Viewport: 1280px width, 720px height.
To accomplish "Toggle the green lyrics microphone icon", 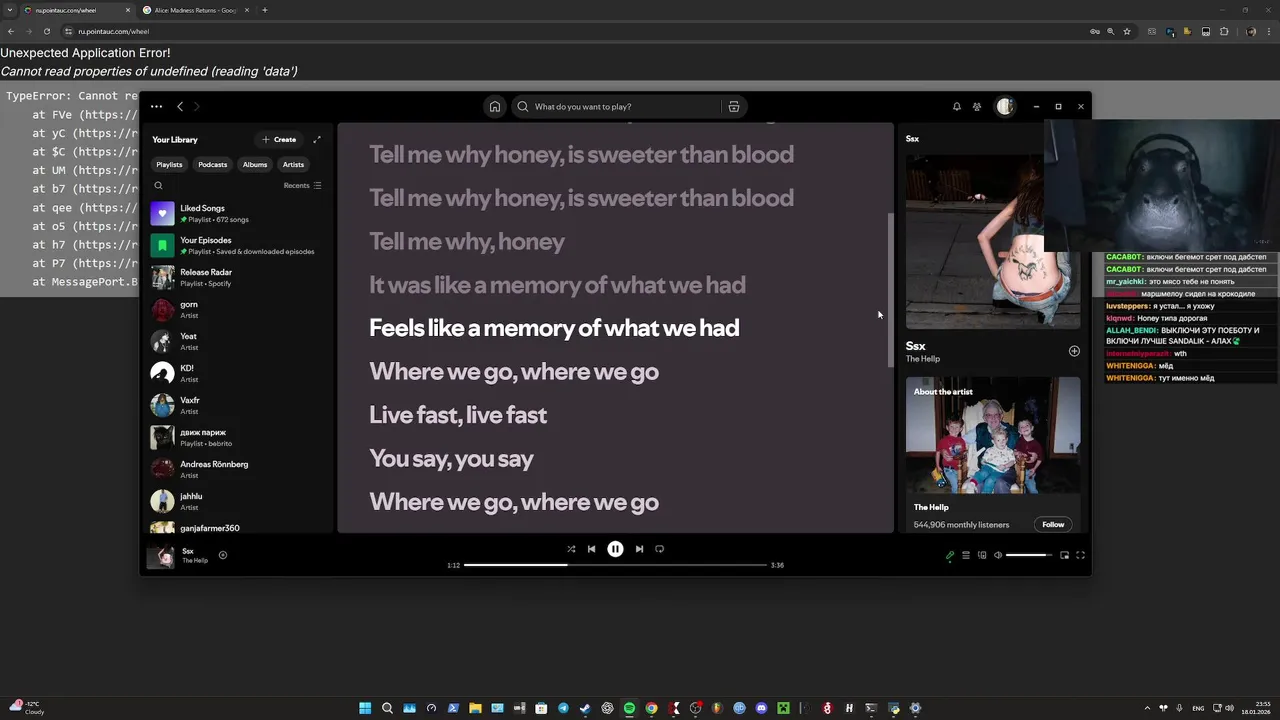I will (x=950, y=555).
